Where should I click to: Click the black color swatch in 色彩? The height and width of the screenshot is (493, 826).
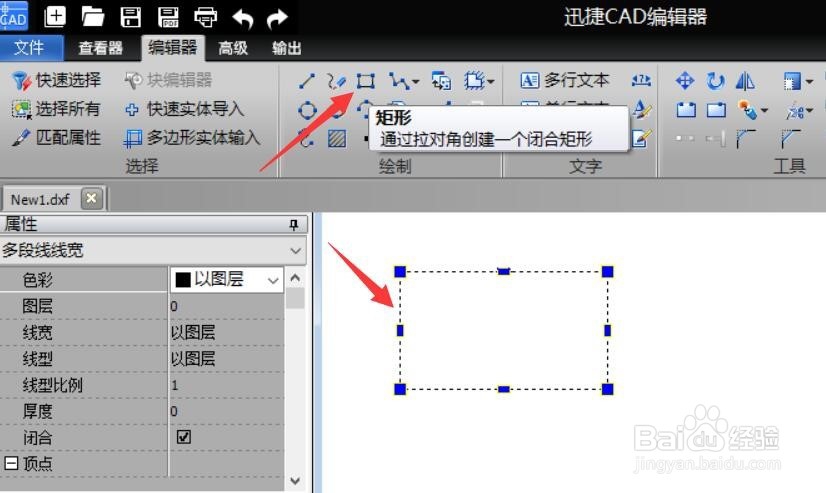click(x=183, y=280)
